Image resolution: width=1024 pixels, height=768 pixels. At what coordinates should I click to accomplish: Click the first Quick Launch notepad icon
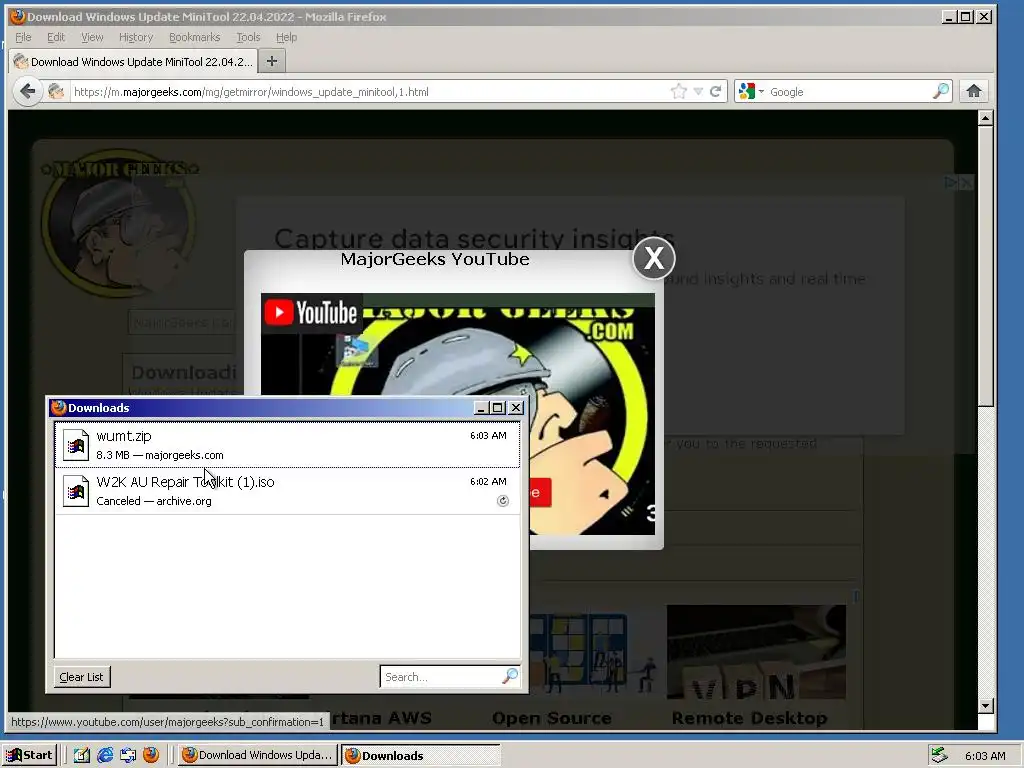coord(82,755)
